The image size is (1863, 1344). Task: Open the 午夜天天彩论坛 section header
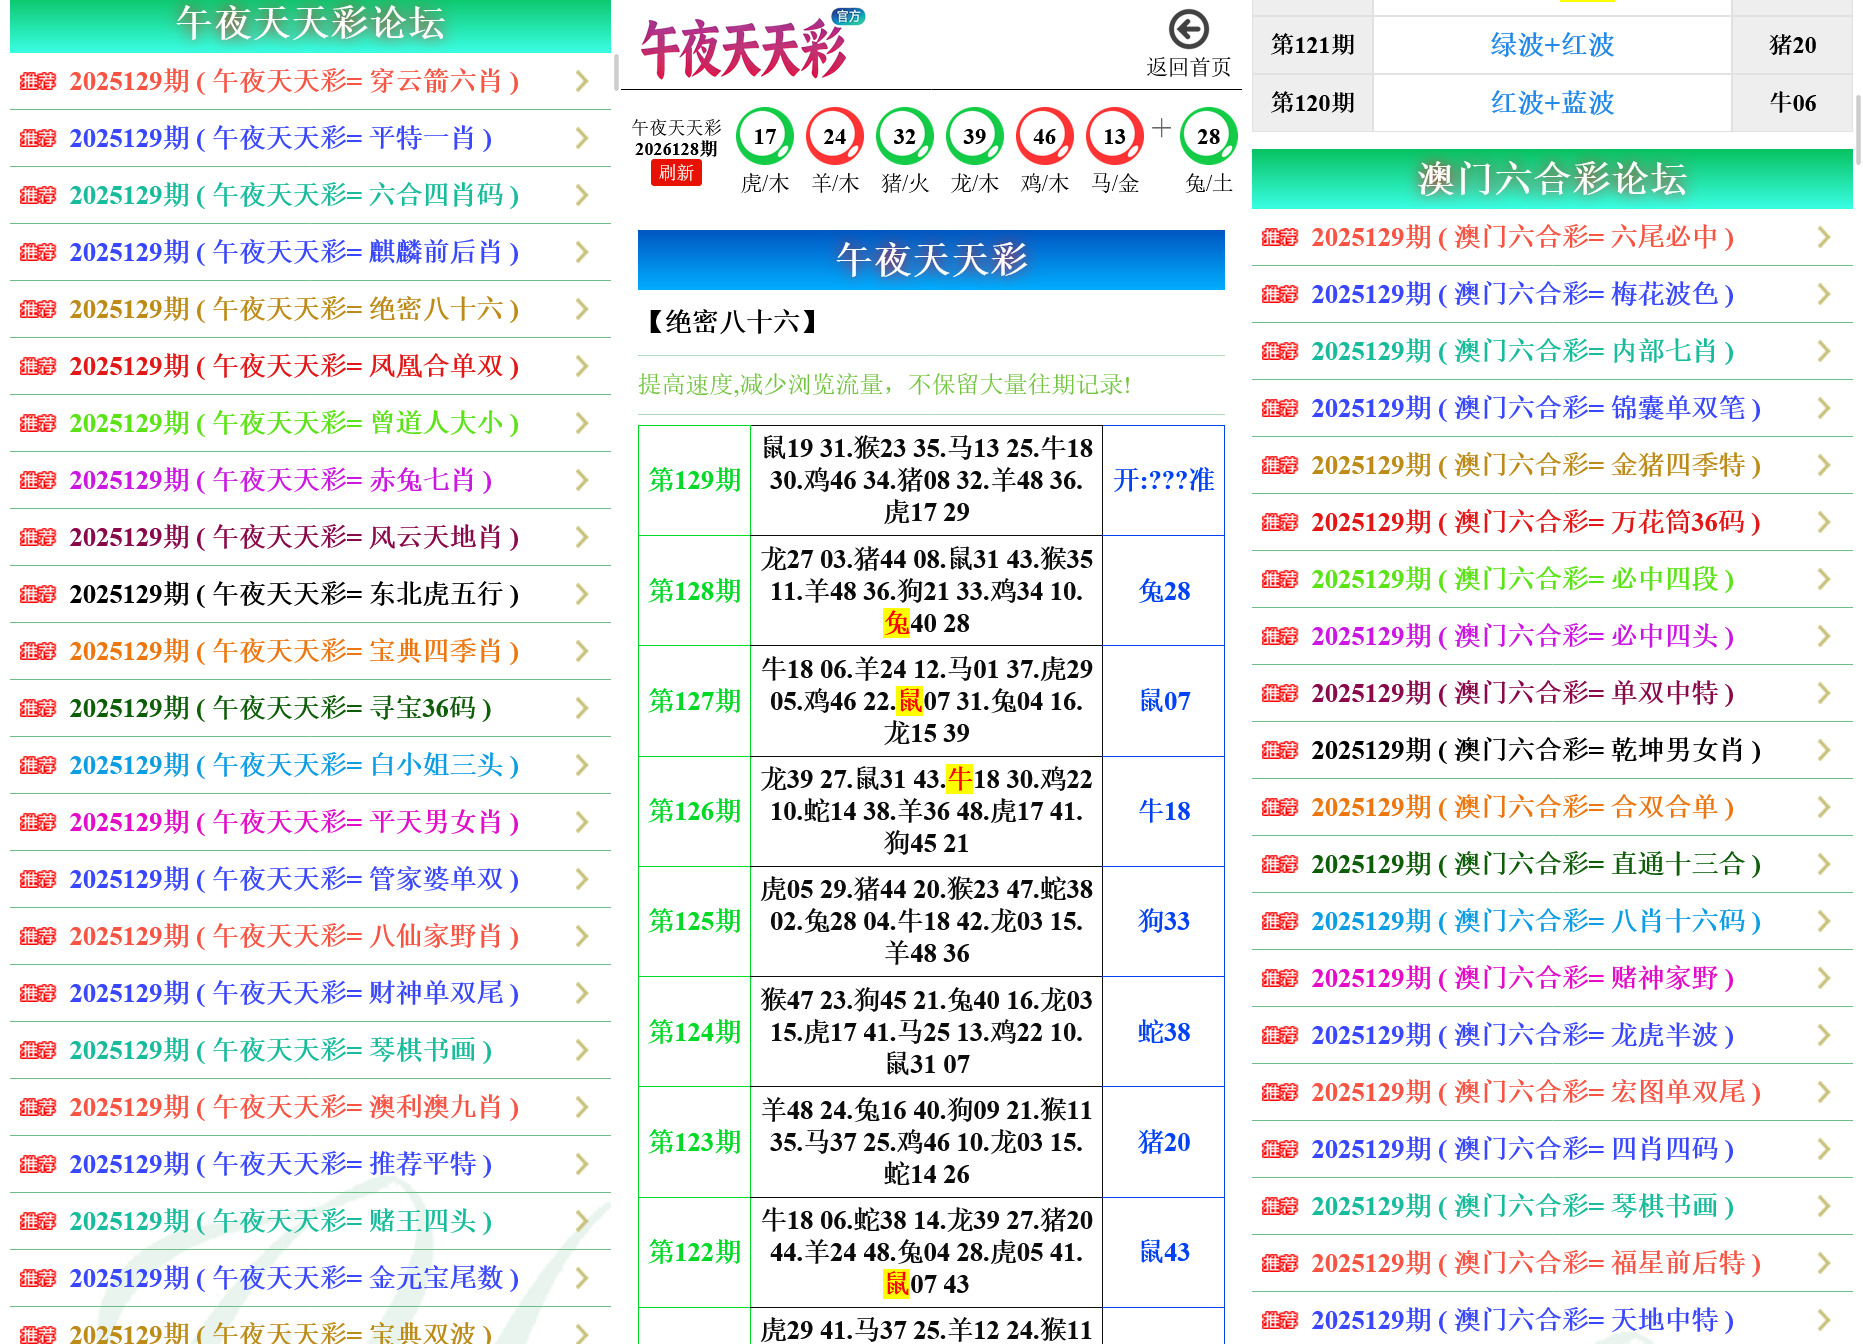coord(310,24)
